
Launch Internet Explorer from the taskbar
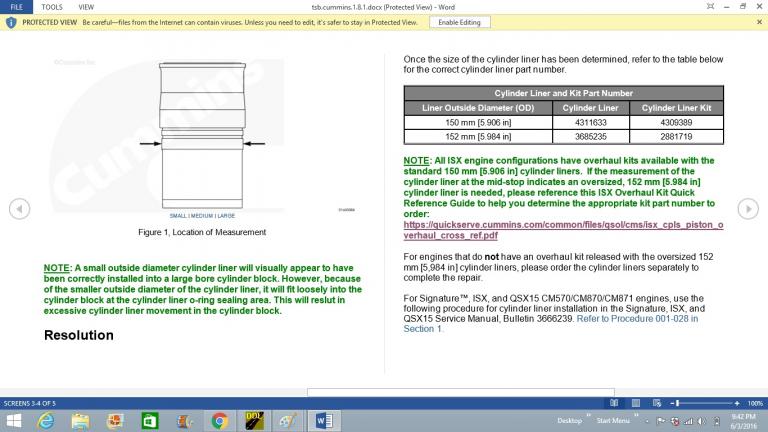(46, 421)
